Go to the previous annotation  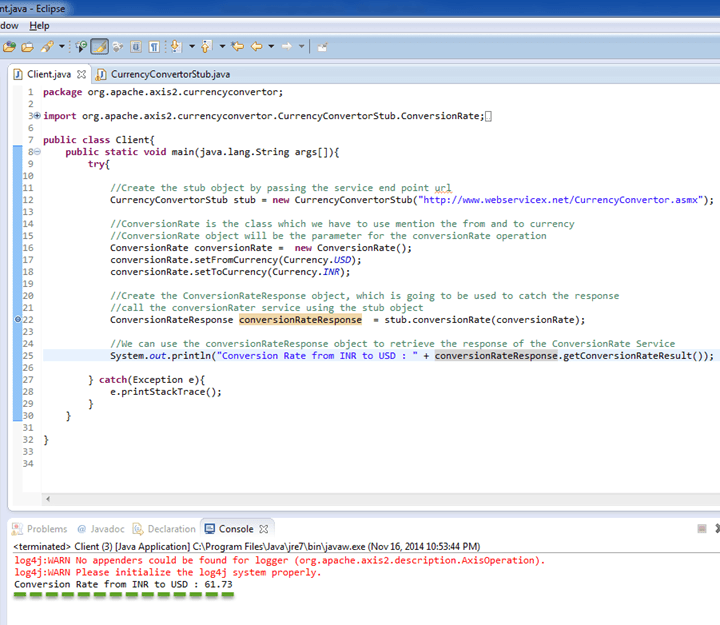pyautogui.click(x=207, y=46)
